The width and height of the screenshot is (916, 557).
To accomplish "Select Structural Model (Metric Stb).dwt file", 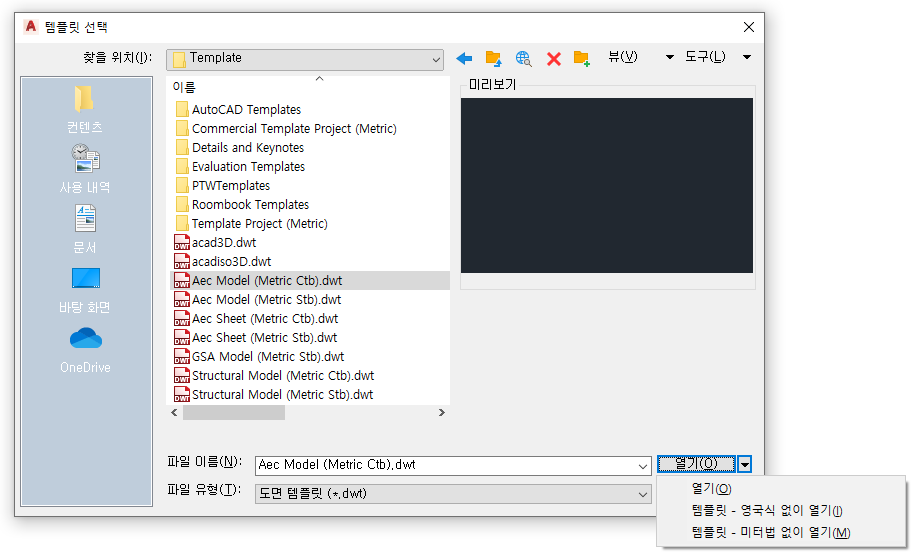I will (x=274, y=395).
